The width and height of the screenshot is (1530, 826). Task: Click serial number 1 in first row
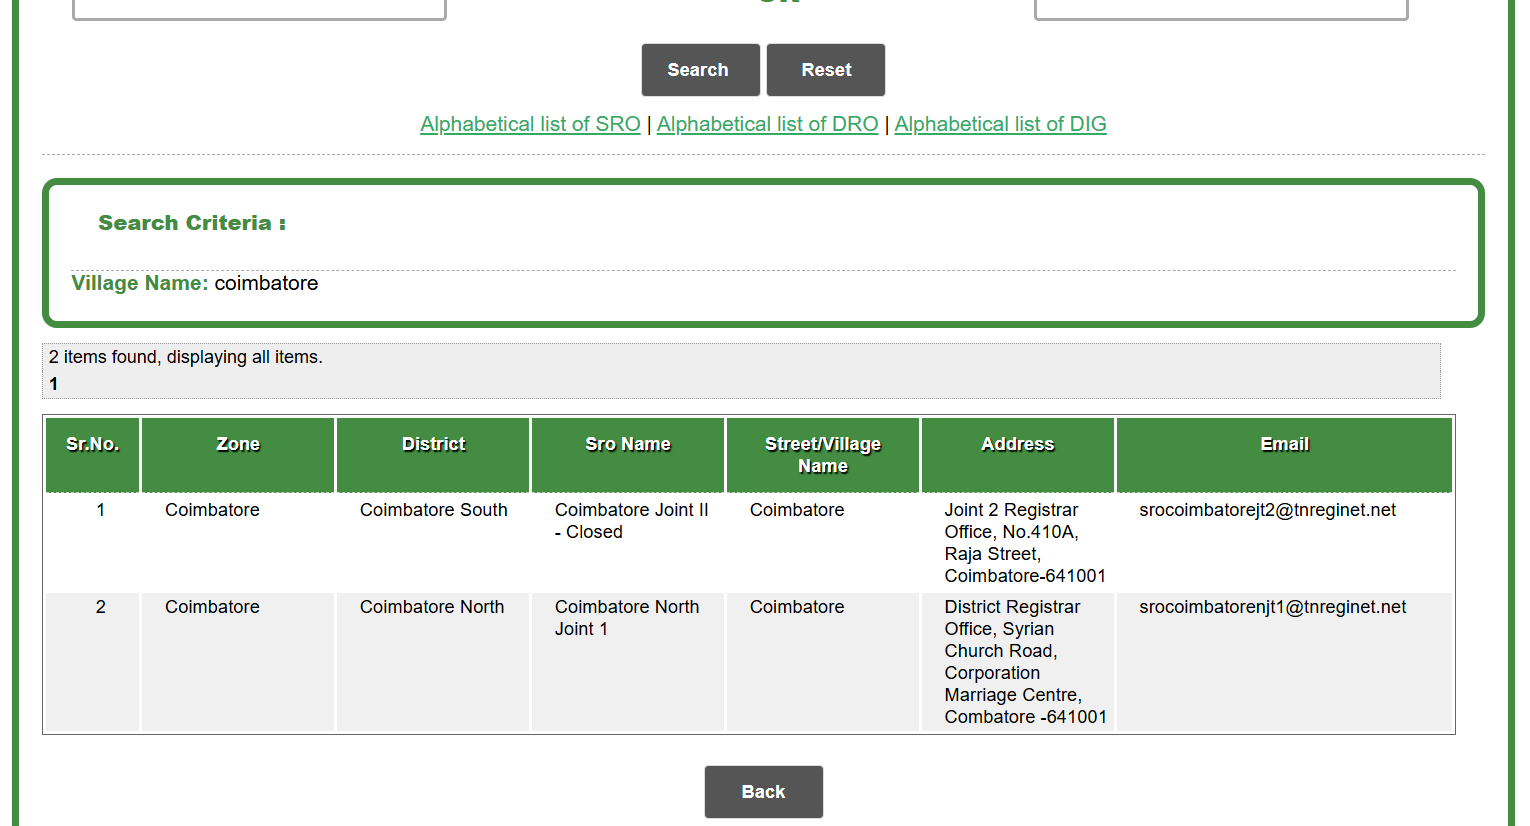100,510
